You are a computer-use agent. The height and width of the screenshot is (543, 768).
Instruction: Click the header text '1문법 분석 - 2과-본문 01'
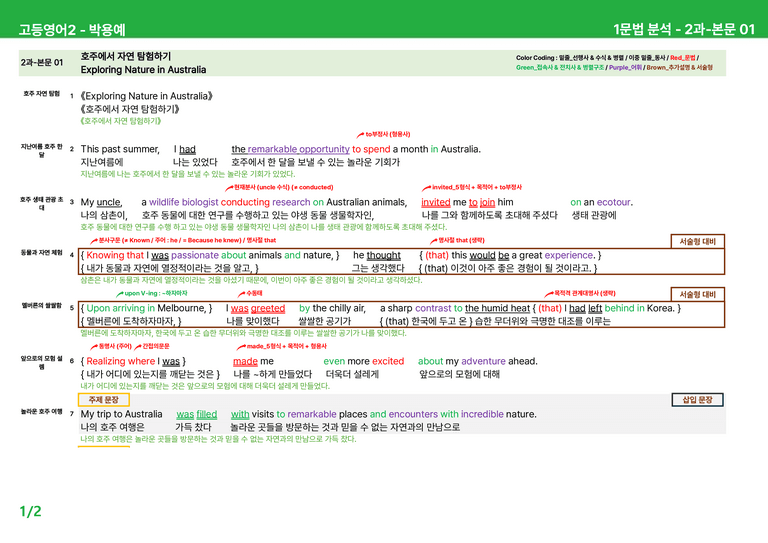click(x=684, y=29)
